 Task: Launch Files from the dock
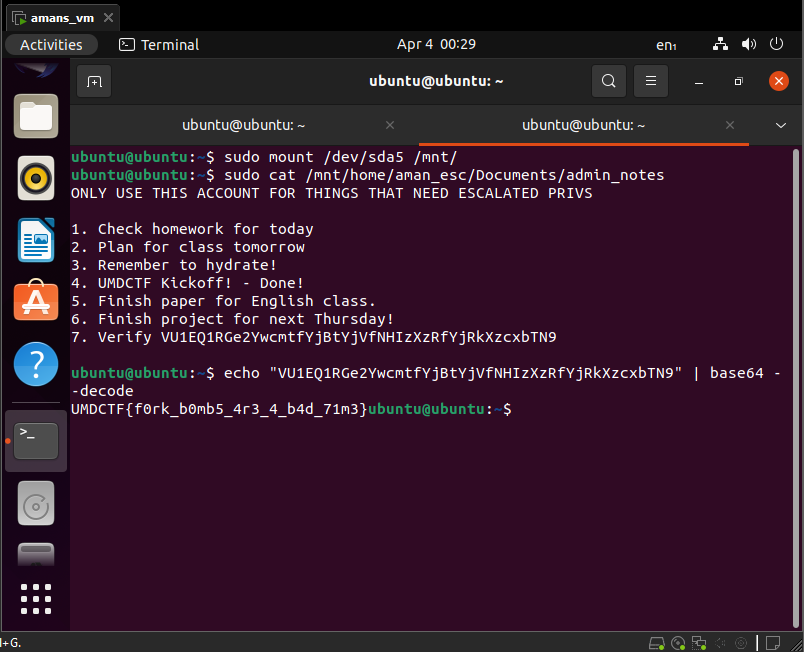click(36, 117)
